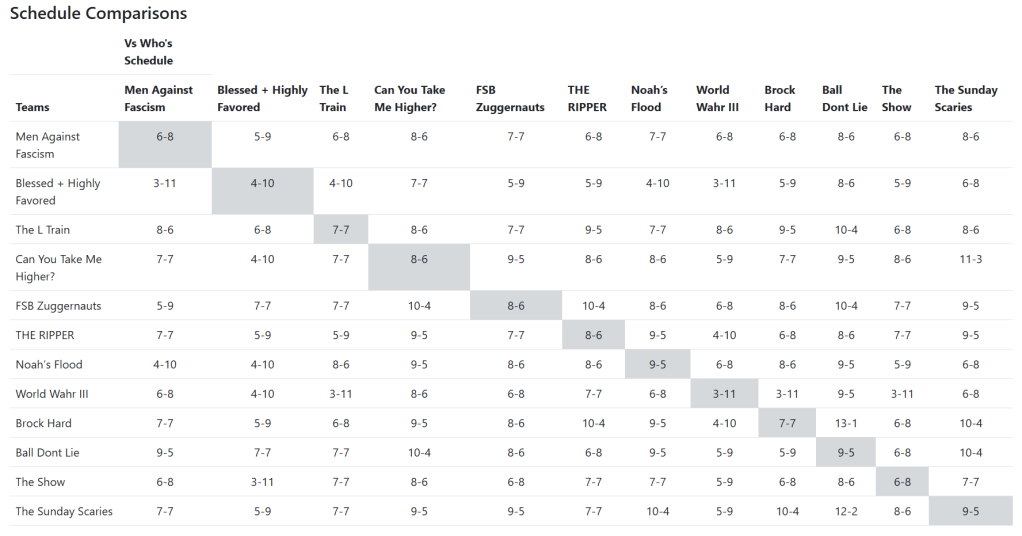This screenshot has width=1022, height=536.
Task: Click "The Show" row label
Action: pos(41,482)
